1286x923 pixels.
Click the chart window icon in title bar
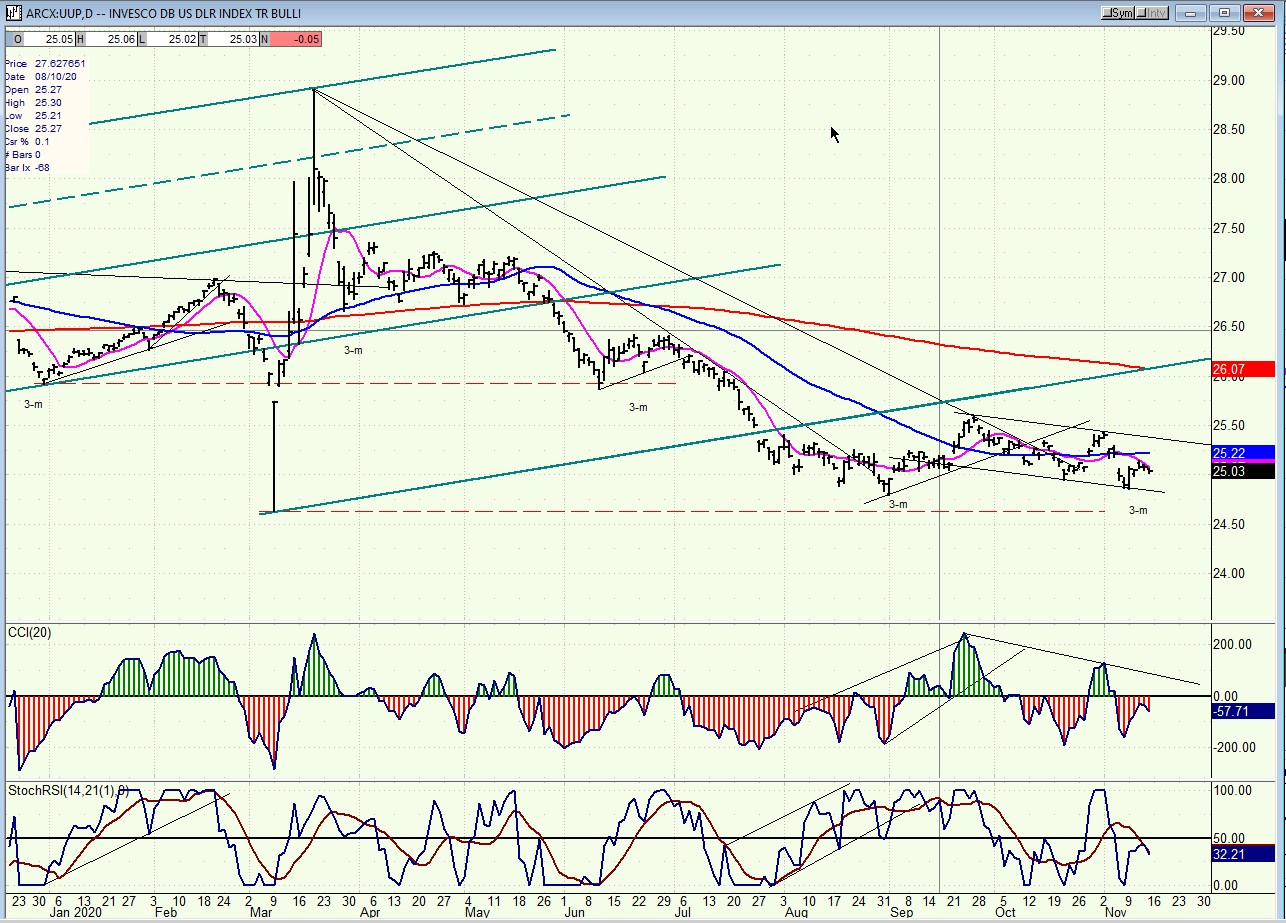click(14, 13)
